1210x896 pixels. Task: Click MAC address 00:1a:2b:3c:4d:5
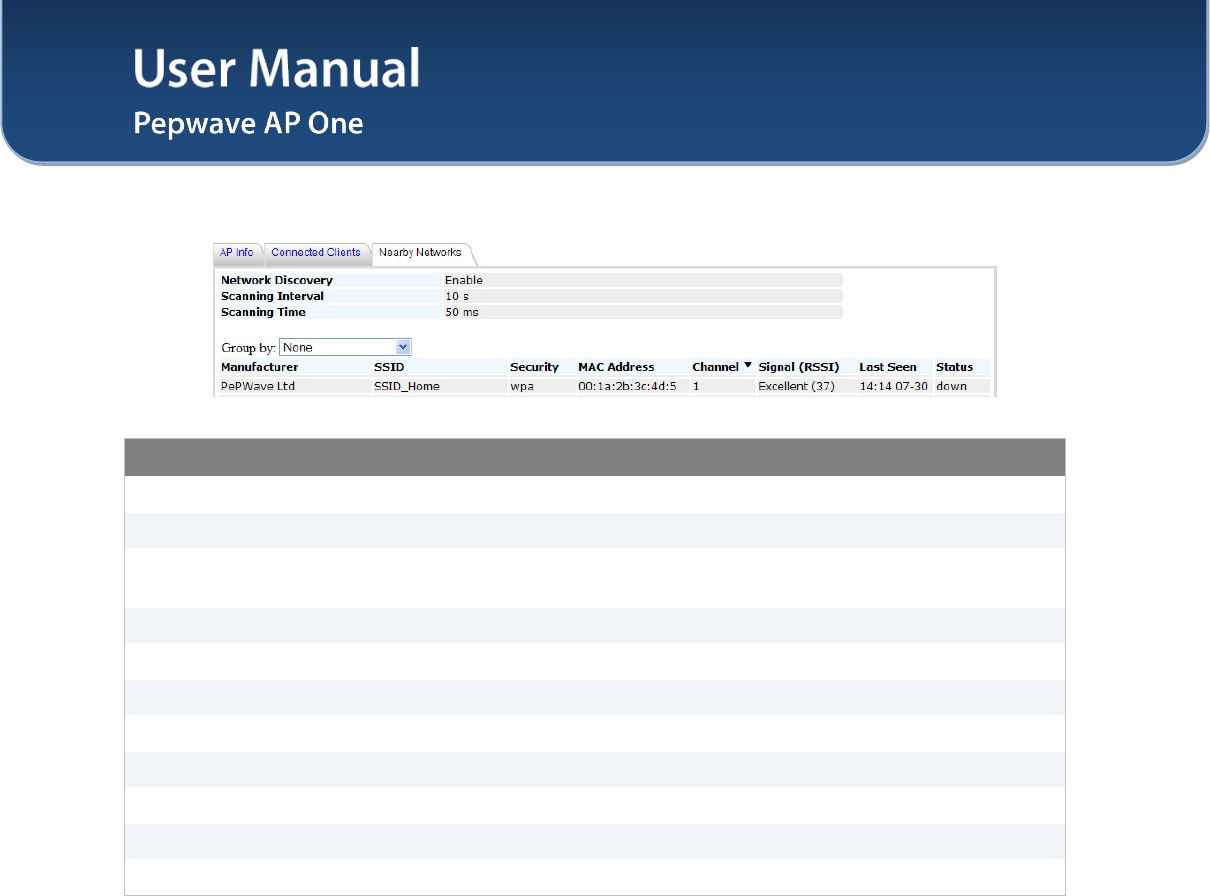click(x=633, y=386)
